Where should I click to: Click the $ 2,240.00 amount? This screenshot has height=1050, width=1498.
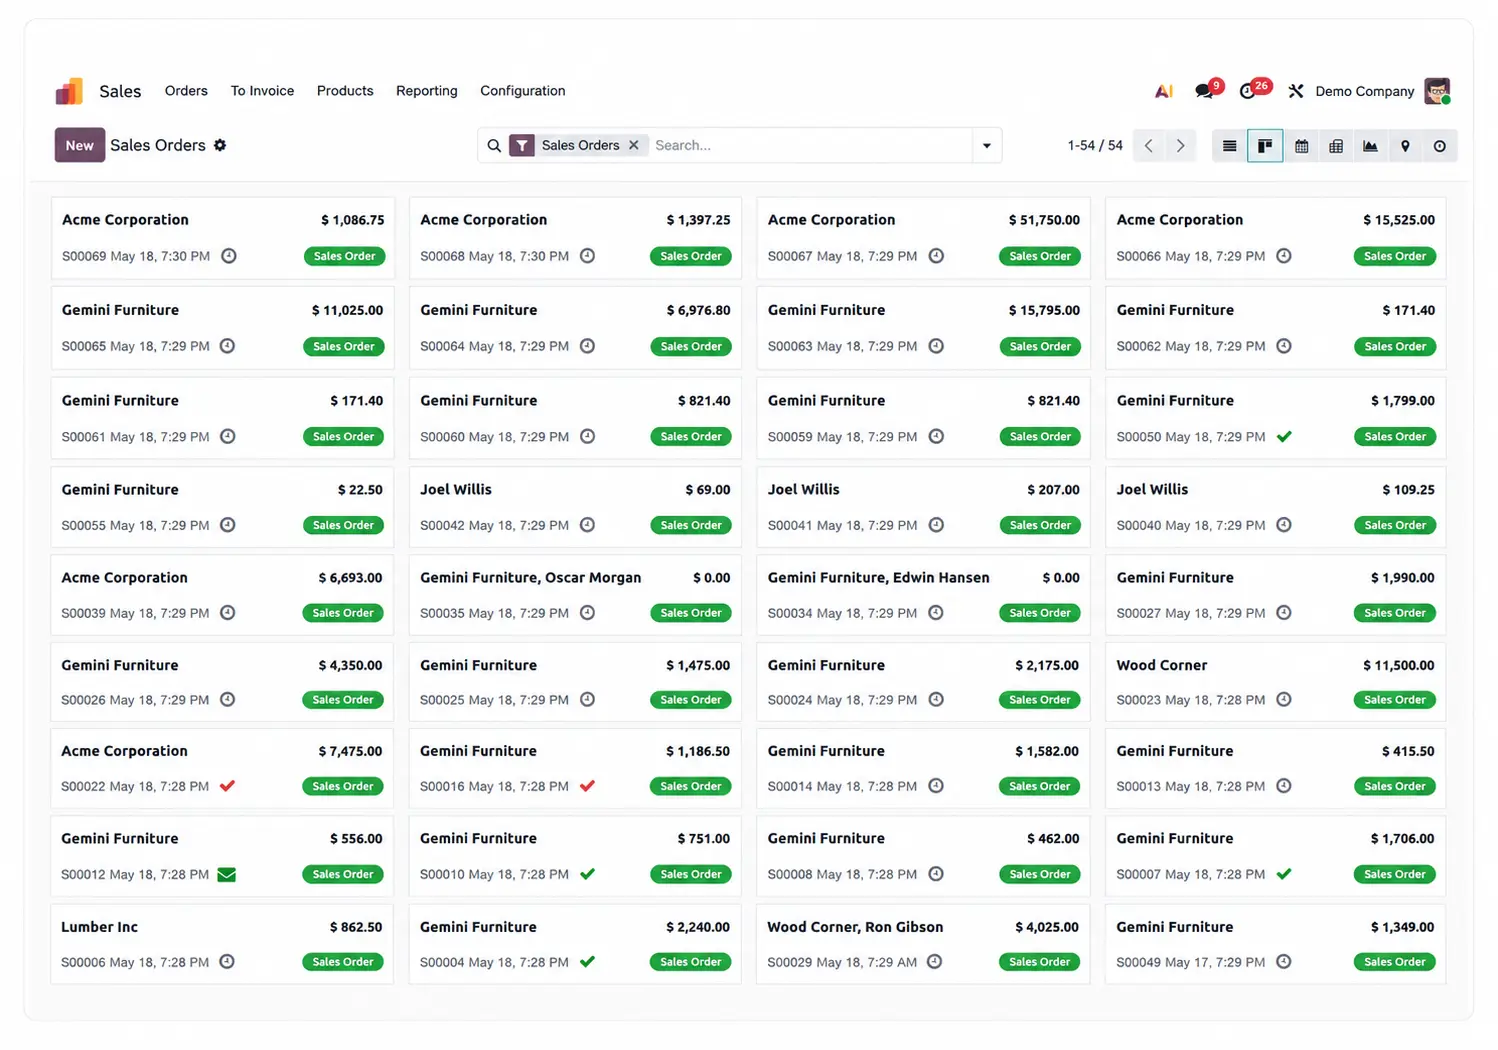click(698, 927)
